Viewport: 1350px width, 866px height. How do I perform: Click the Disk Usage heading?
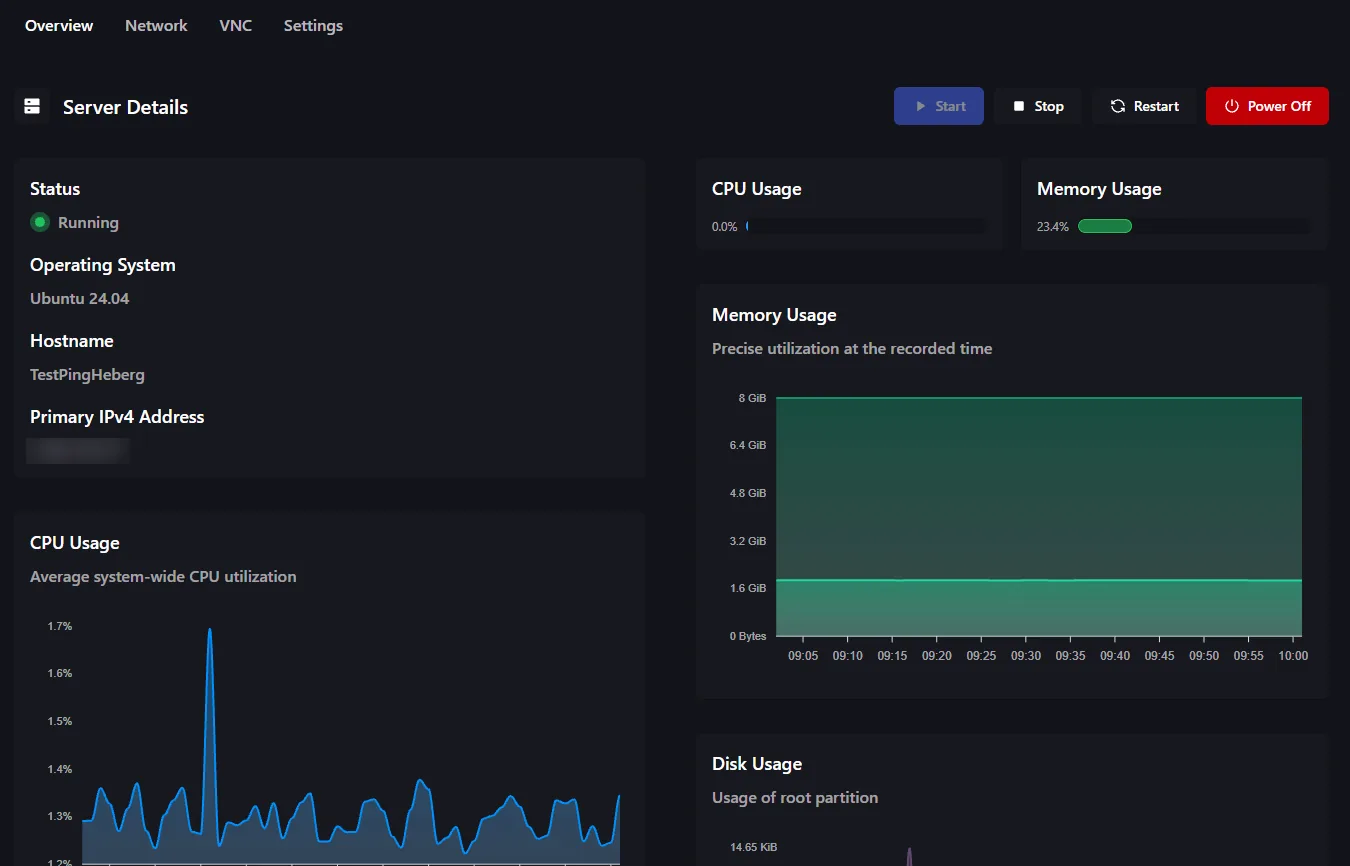757,764
